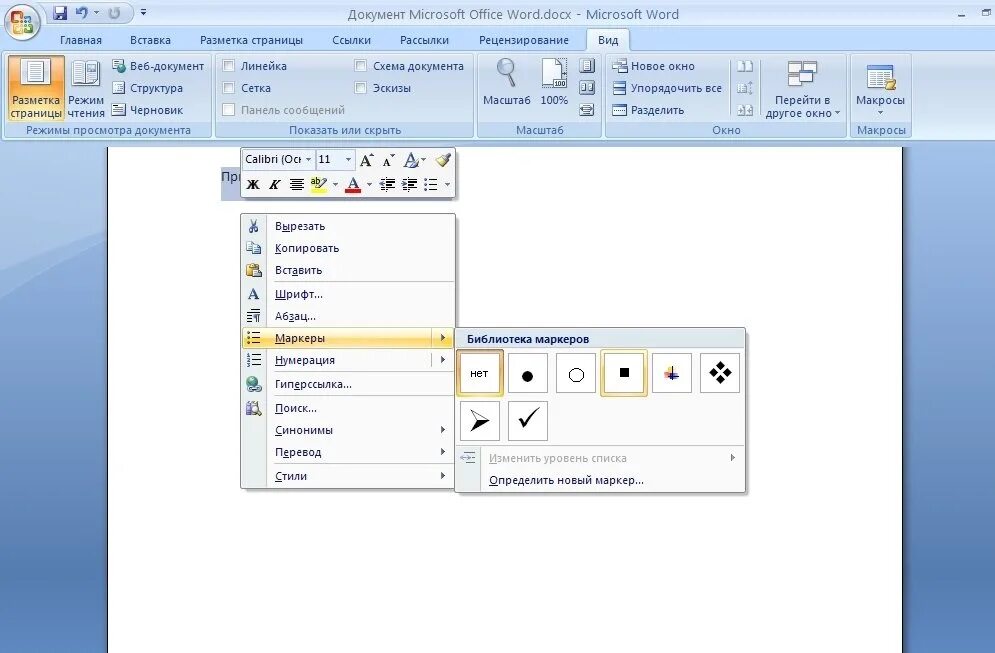The height and width of the screenshot is (653, 995).
Task: Open the Масштаб zoom dialog
Action: point(506,82)
